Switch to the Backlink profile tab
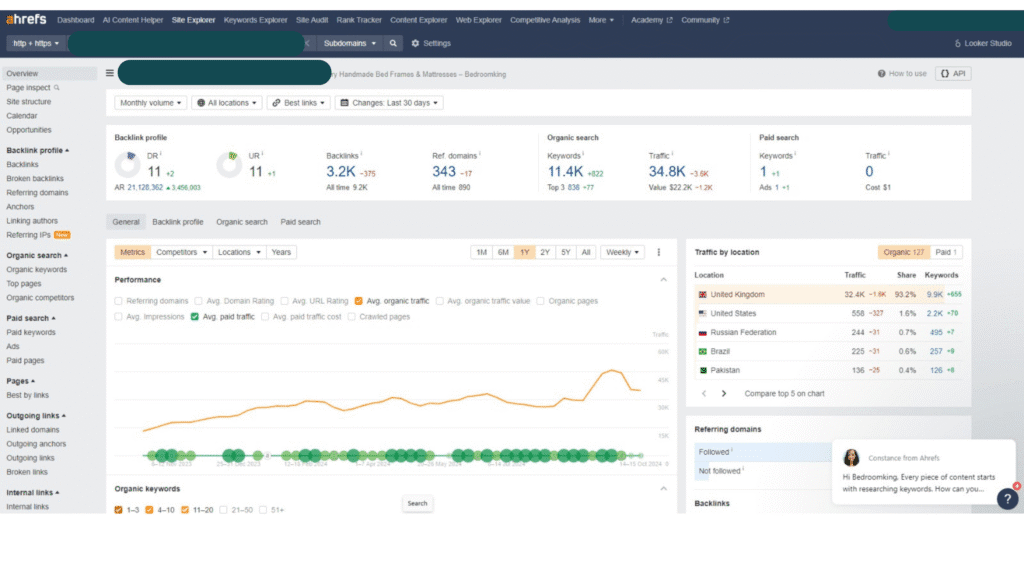The image size is (1024, 563). [x=178, y=222]
